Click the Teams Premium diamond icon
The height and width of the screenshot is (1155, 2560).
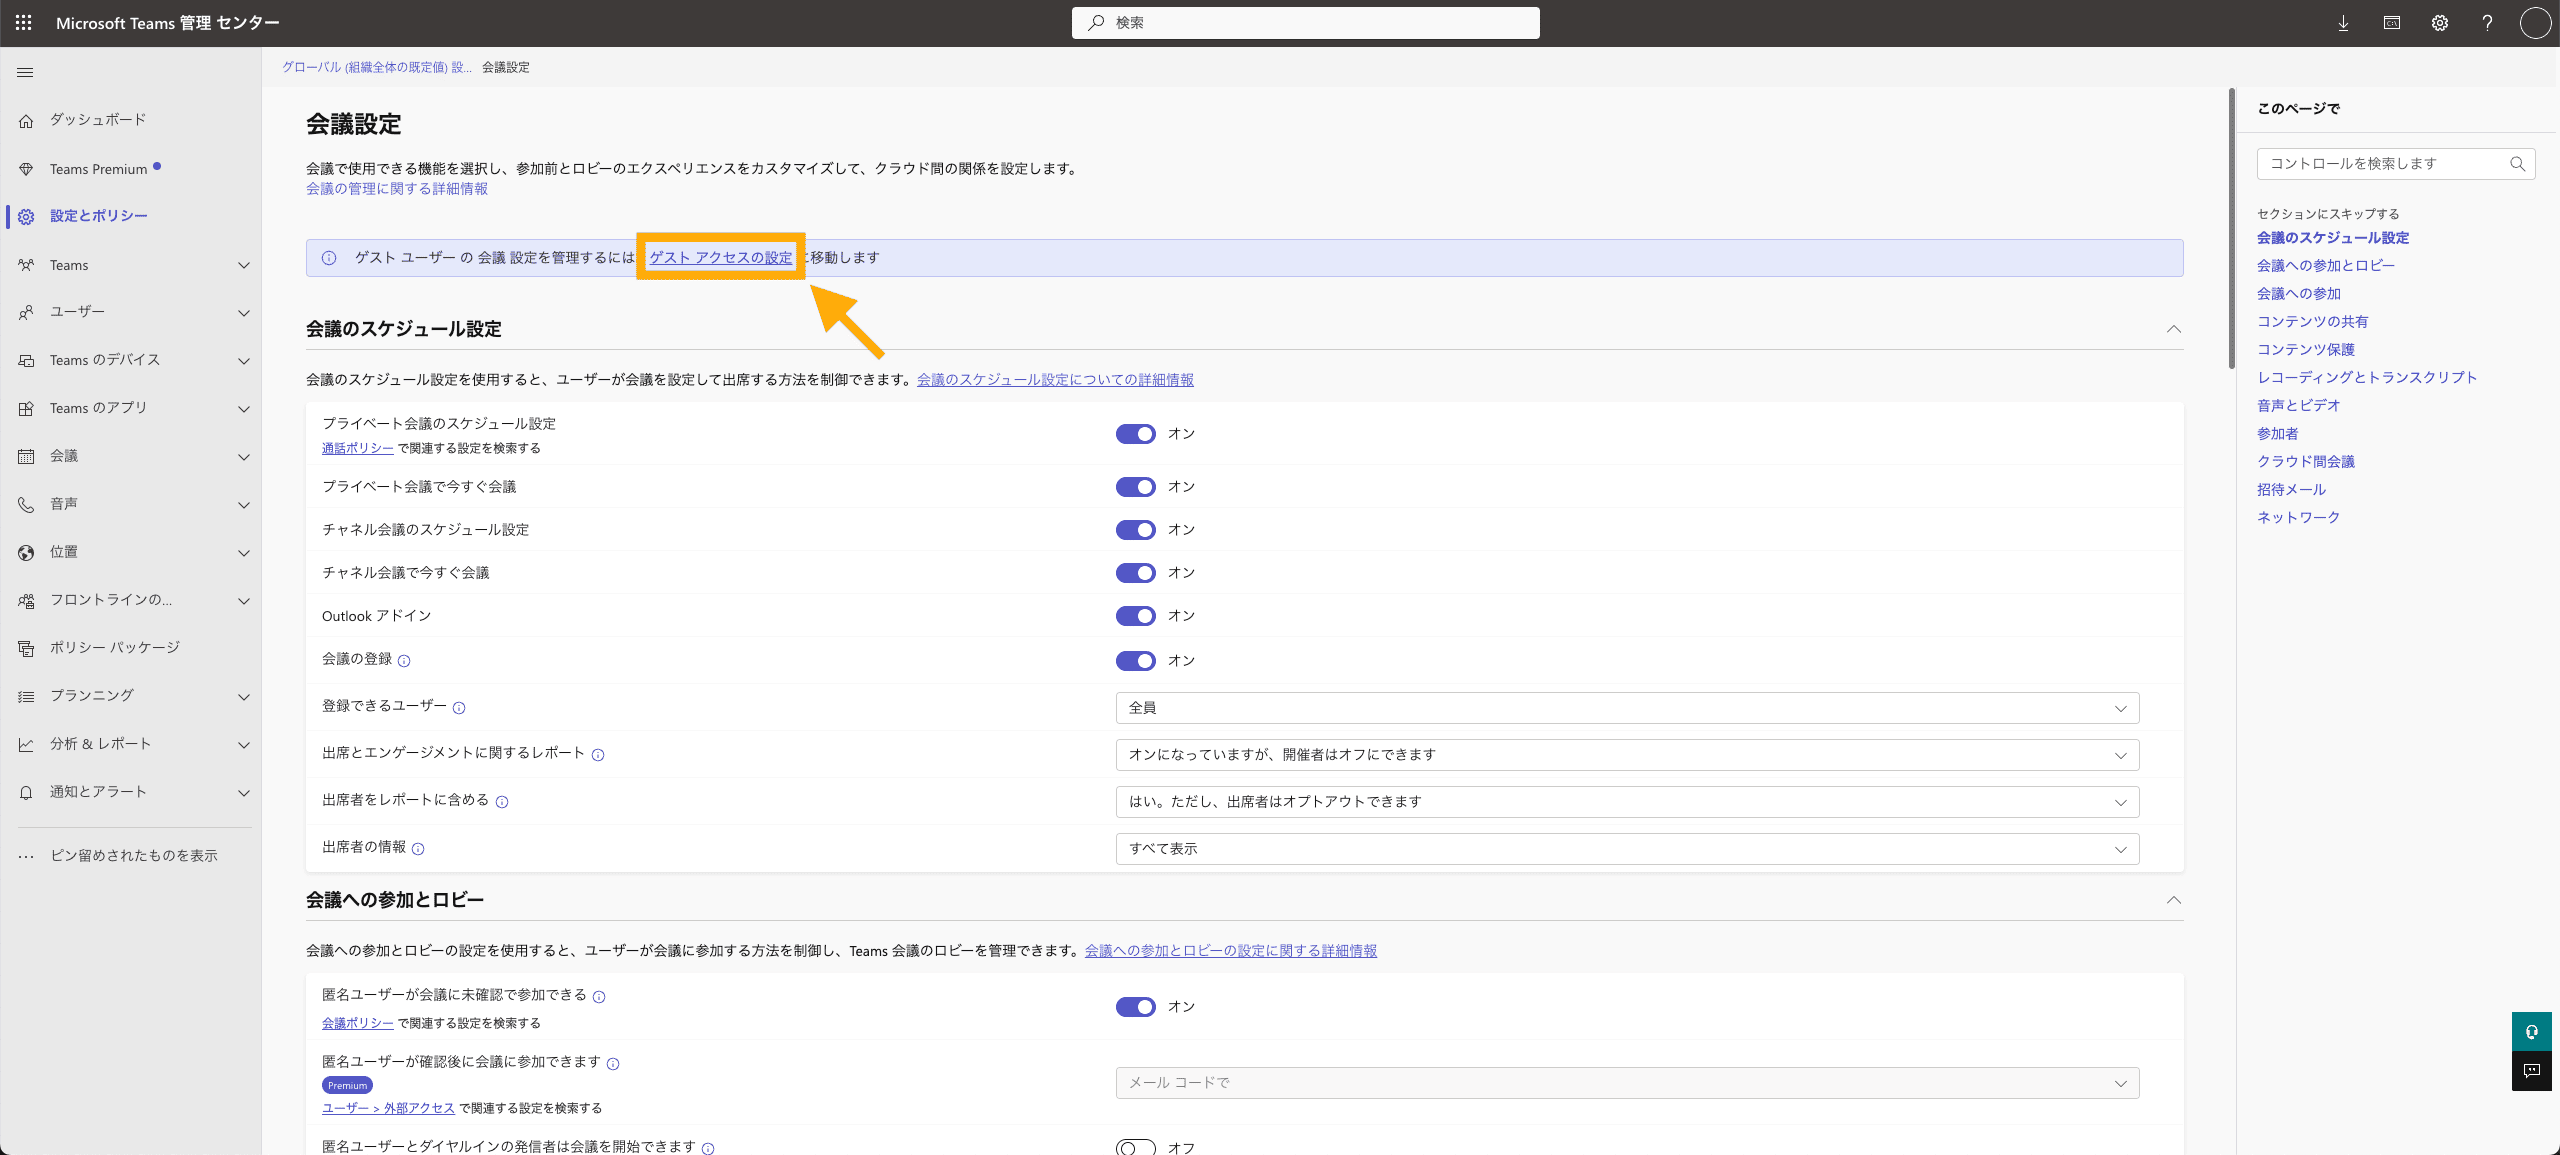(26, 169)
